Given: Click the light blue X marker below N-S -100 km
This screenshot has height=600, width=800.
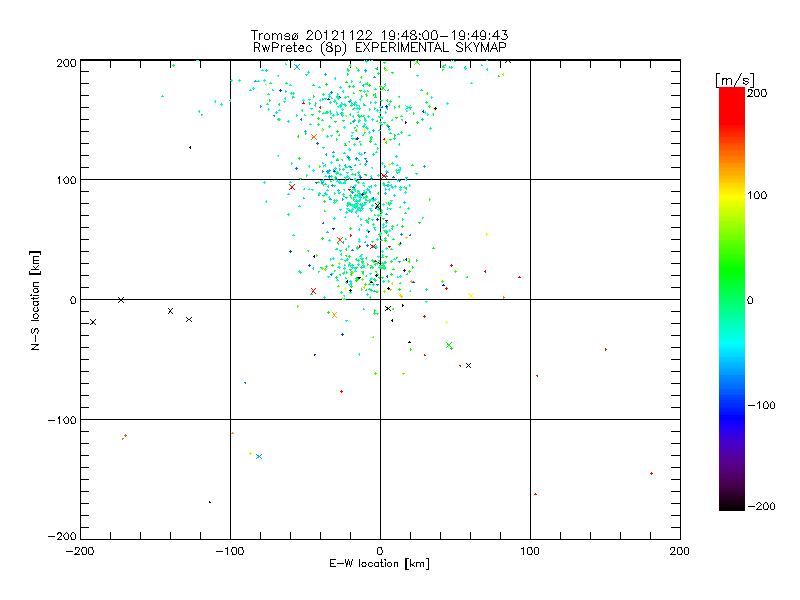Looking at the screenshot, I should pos(259,456).
